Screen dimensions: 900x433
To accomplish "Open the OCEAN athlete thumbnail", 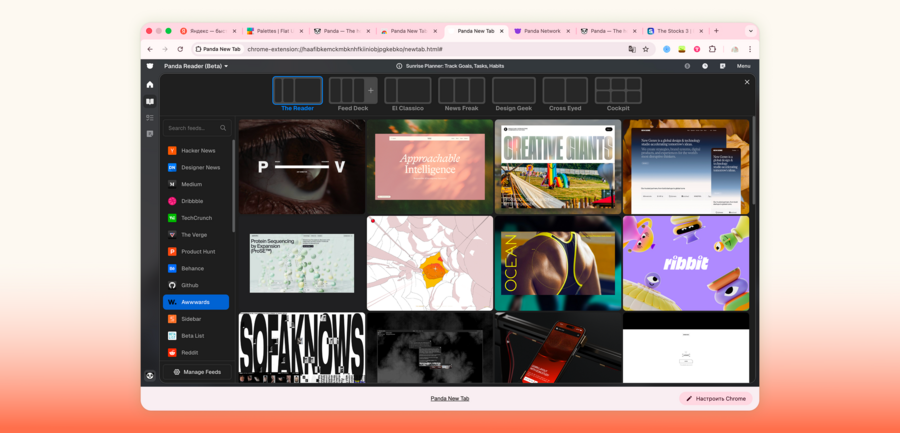I will [558, 263].
